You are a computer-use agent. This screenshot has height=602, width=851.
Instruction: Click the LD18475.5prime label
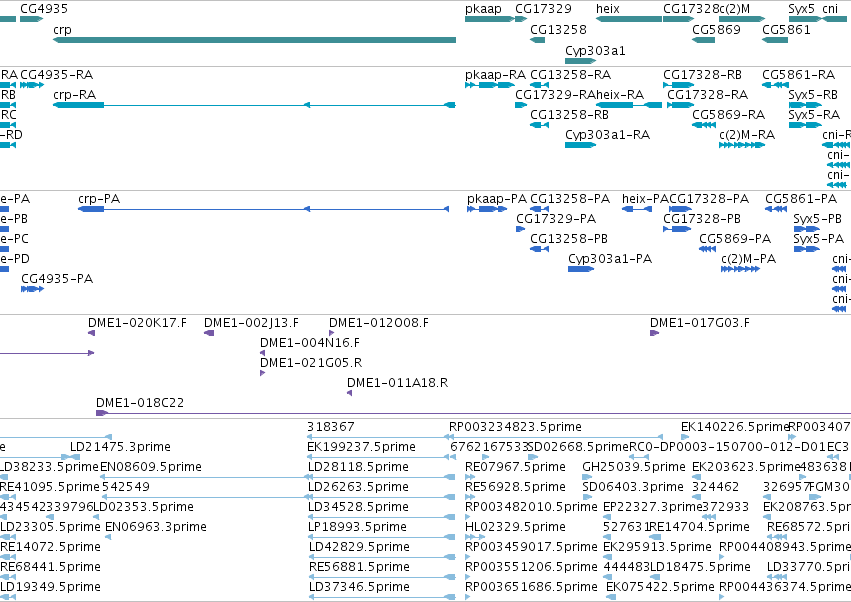[x=700, y=567]
